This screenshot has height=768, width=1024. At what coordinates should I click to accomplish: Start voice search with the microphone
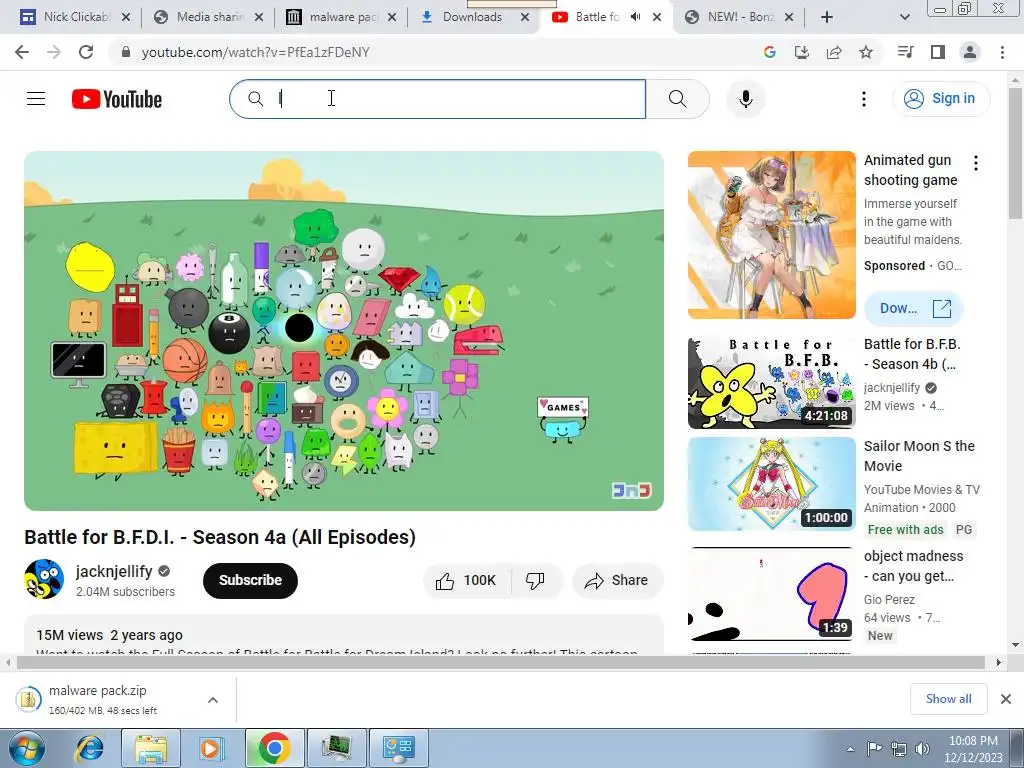pyautogui.click(x=745, y=99)
